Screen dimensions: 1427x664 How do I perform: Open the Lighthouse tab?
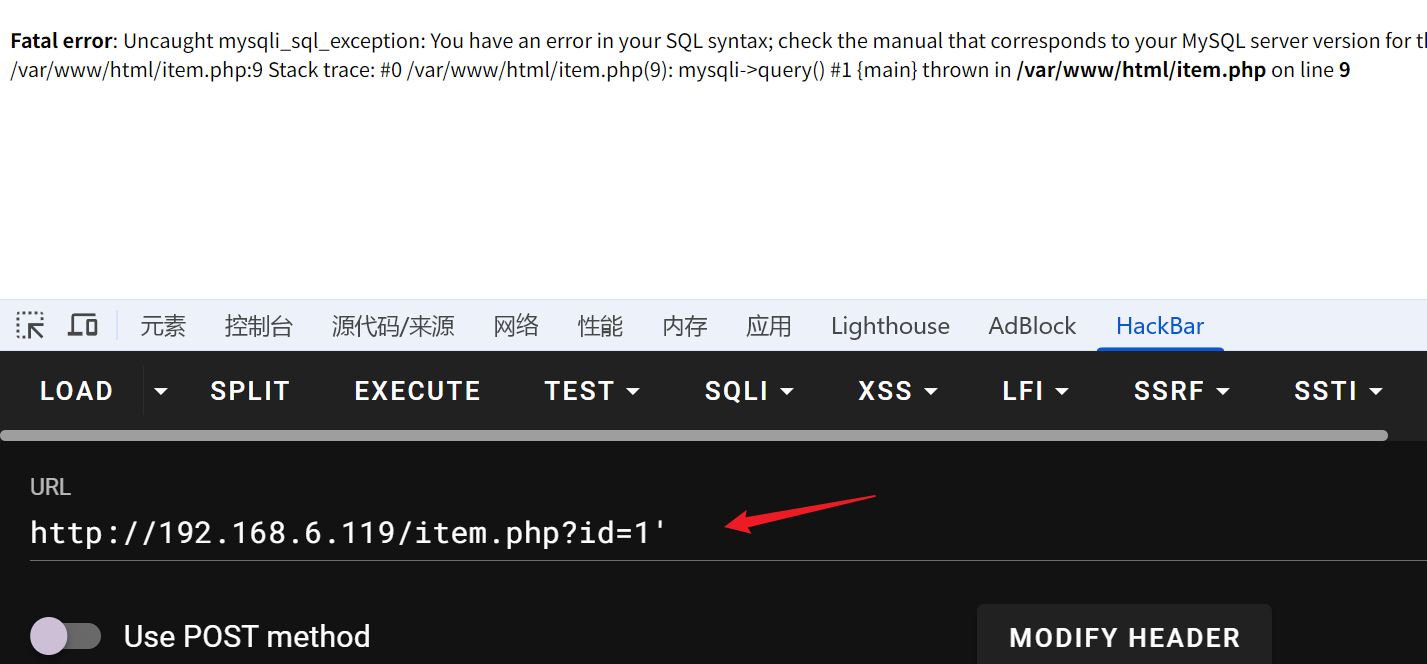click(890, 326)
